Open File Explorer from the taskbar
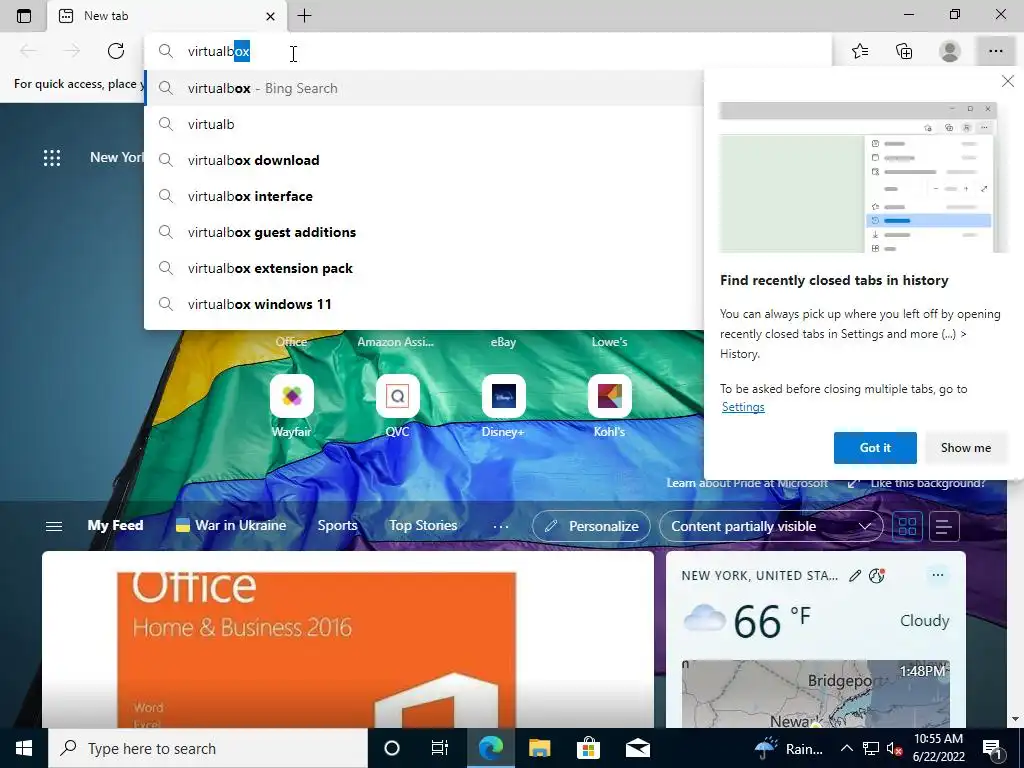 [x=539, y=748]
